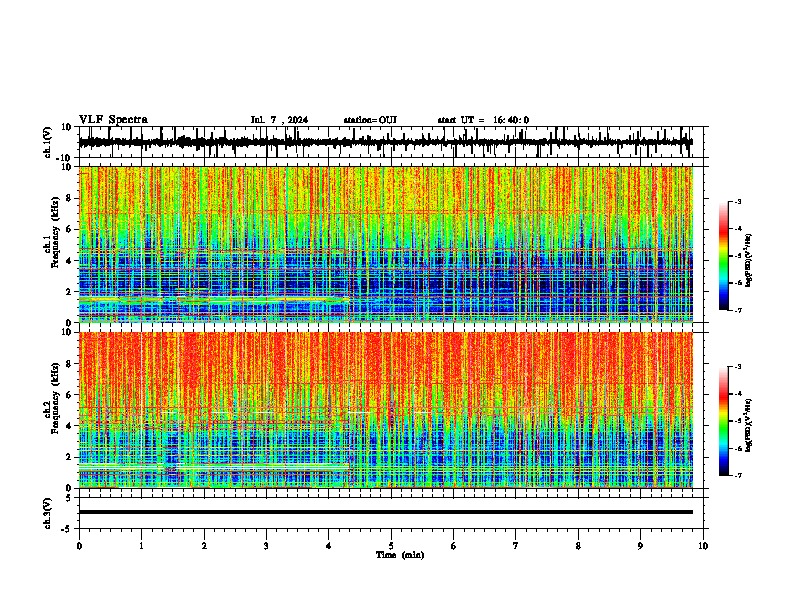
Task: Click the "-3" label on ch.1 color bar
Action: pyautogui.click(x=738, y=202)
